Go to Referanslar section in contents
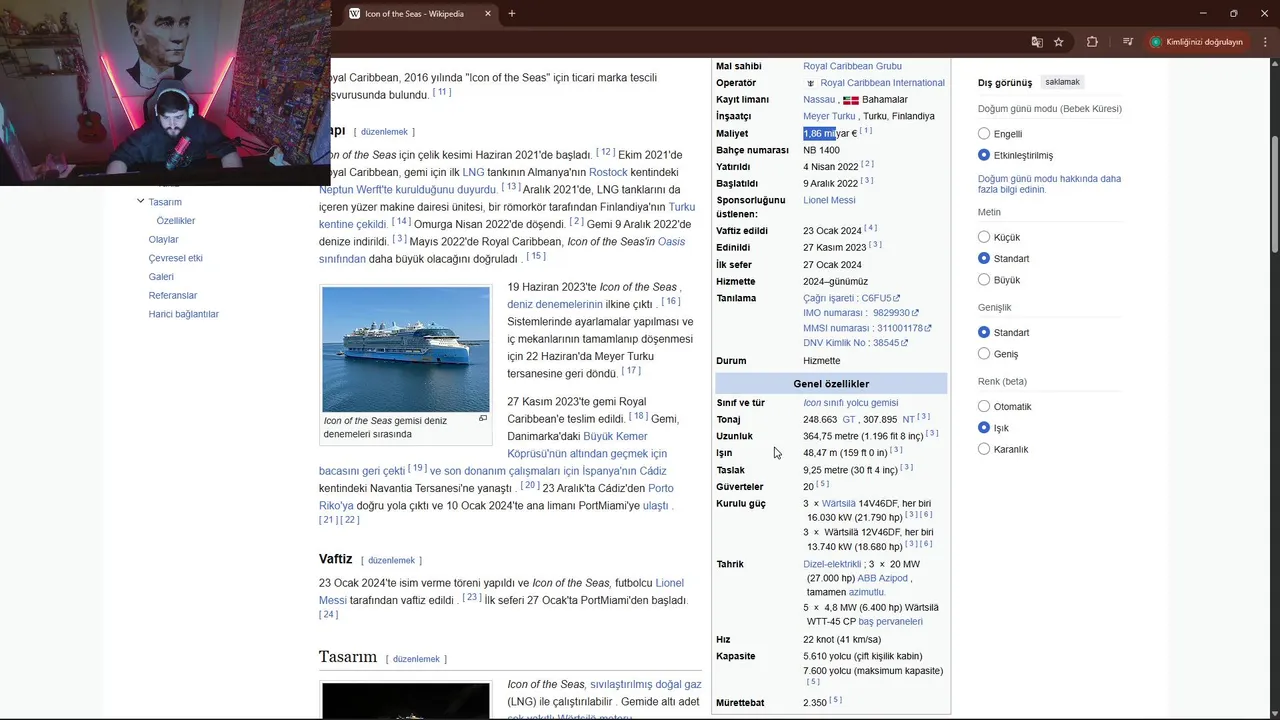Screen dimensions: 1280x720 173,296
